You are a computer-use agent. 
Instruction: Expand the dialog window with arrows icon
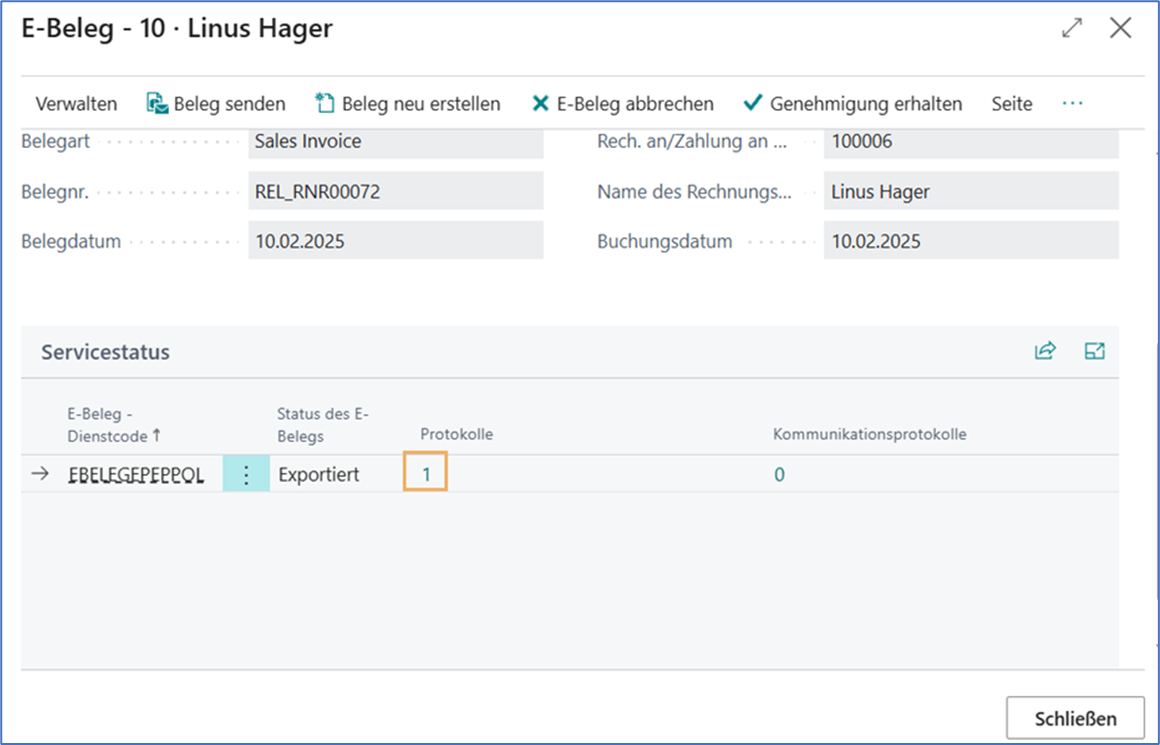pyautogui.click(x=1072, y=28)
